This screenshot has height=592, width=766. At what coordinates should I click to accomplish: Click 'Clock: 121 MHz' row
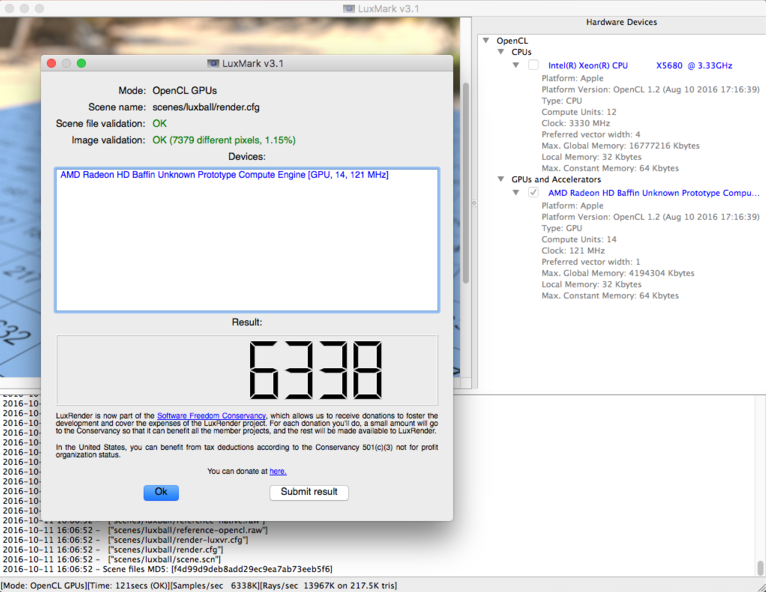coord(573,251)
